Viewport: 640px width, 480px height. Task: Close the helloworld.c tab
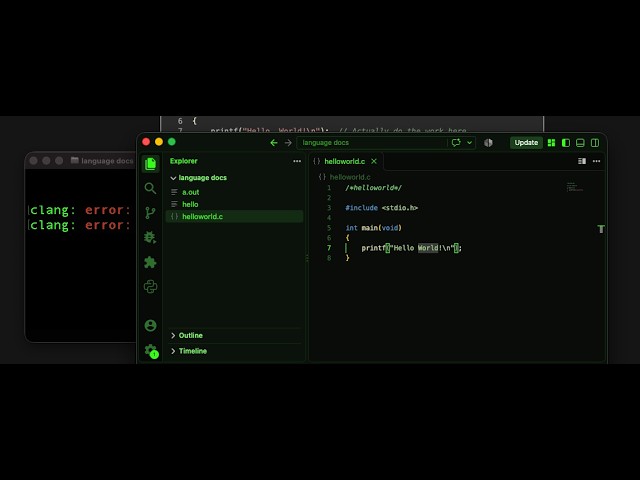[x=374, y=161]
